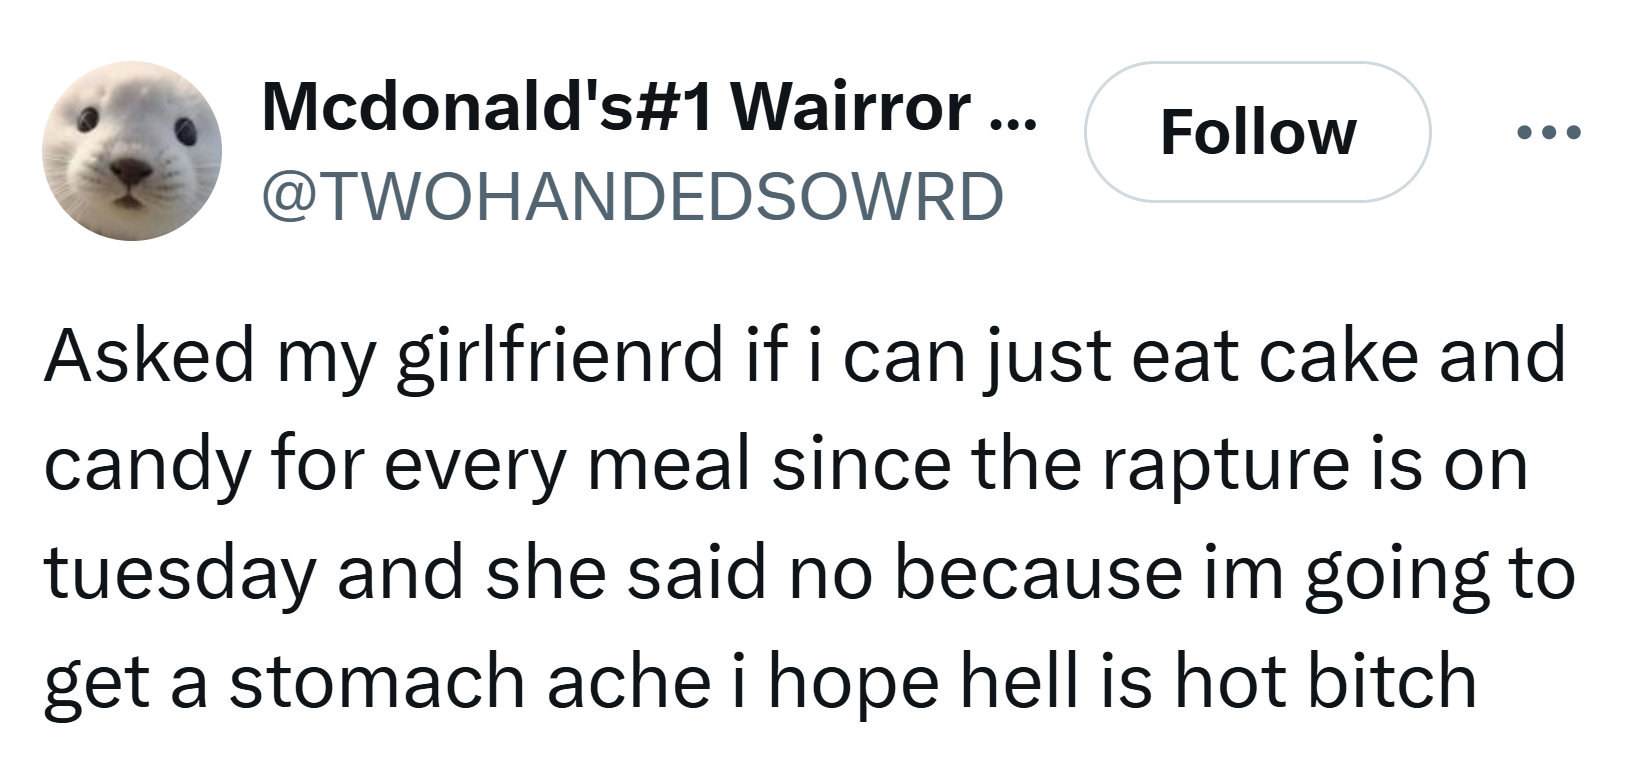Click the @TWOHANDEDSOWRD handle
Screen dimensions: 1634x781
[632, 195]
